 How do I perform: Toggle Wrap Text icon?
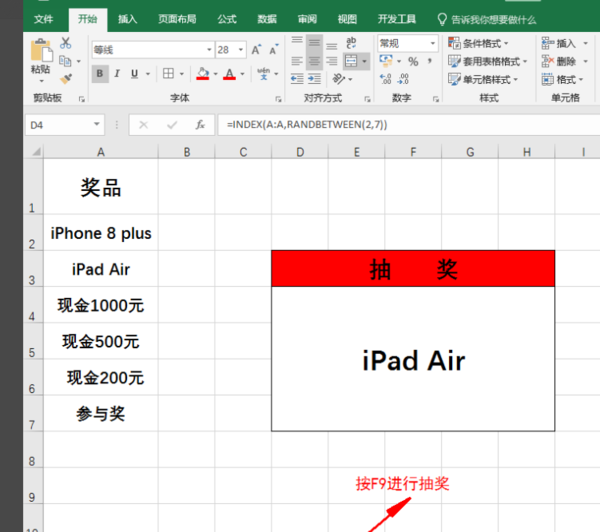coord(351,42)
